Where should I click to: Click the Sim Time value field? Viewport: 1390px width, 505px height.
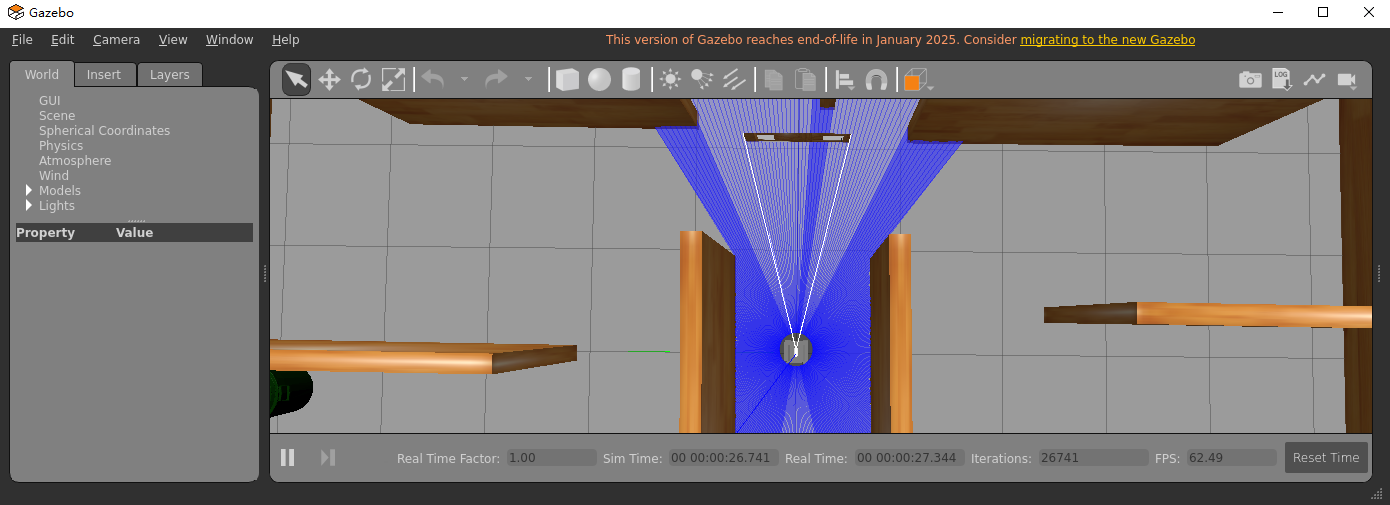(723, 457)
